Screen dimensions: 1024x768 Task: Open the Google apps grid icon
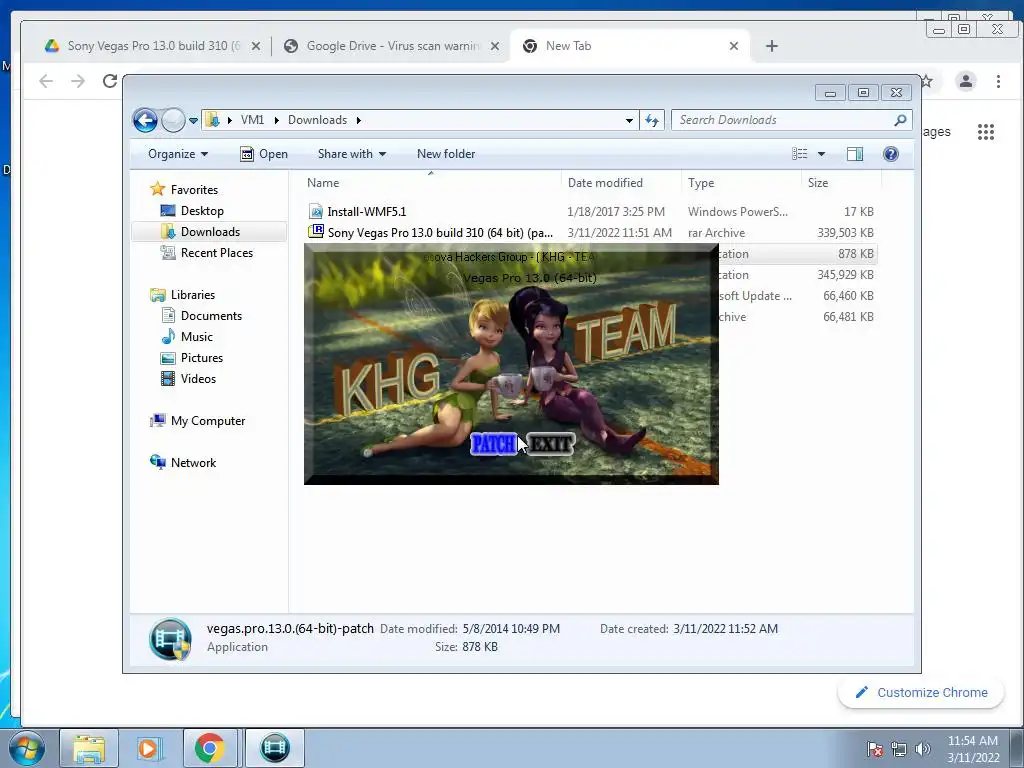click(x=985, y=132)
